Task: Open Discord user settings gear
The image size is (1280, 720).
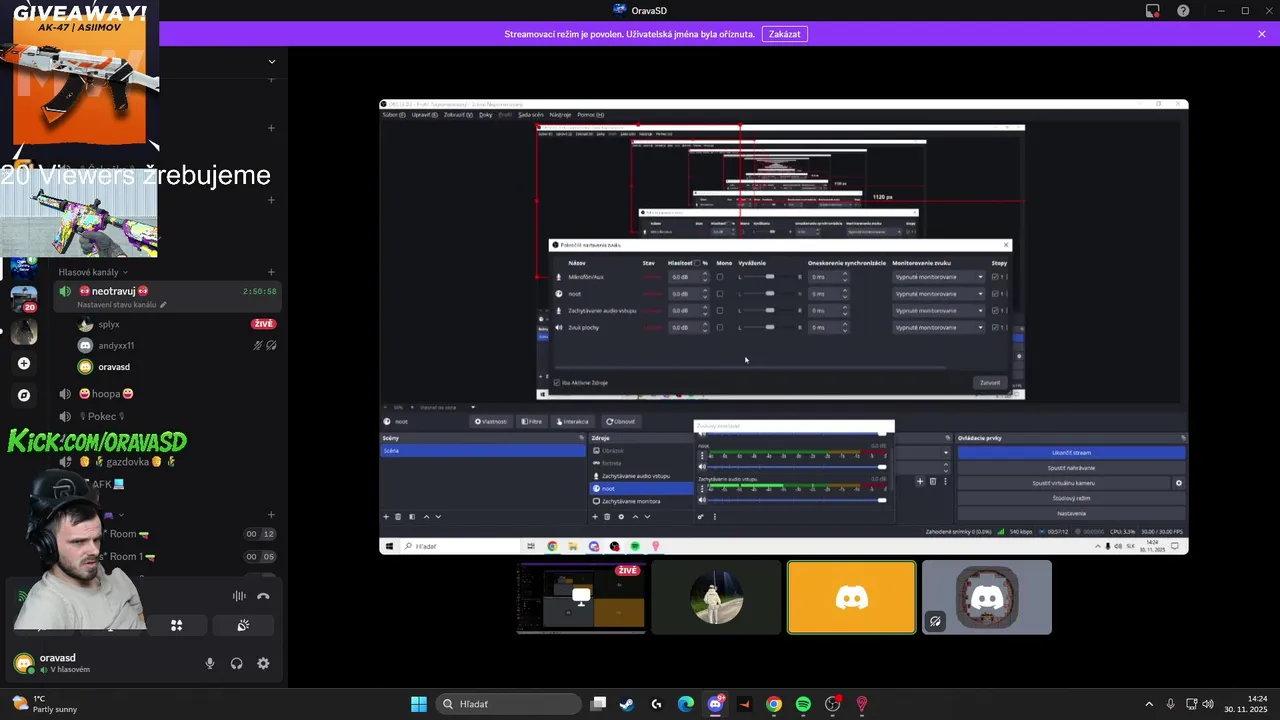Action: (263, 663)
